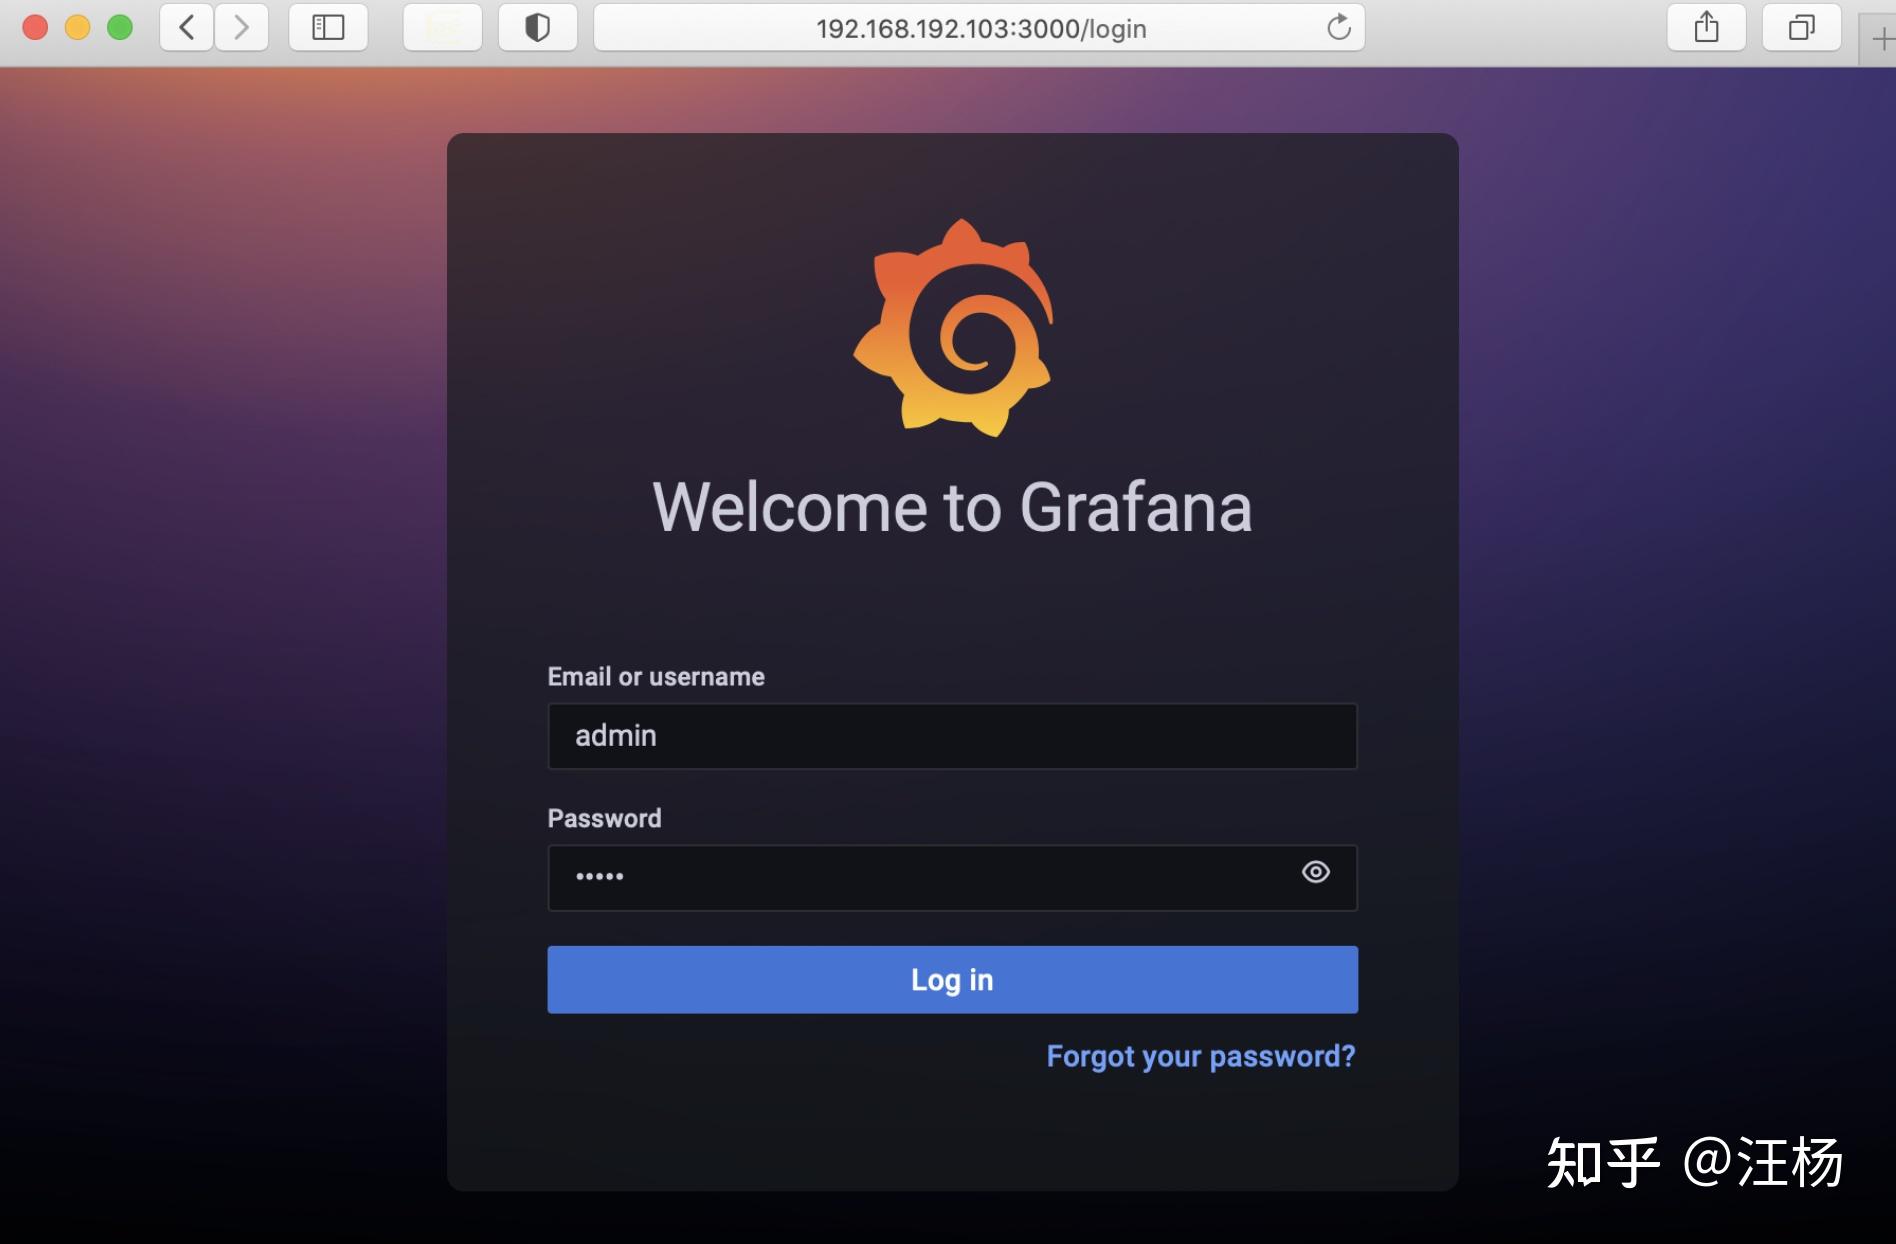Open the Forgot your password link
The image size is (1896, 1244).
[x=1201, y=1056]
